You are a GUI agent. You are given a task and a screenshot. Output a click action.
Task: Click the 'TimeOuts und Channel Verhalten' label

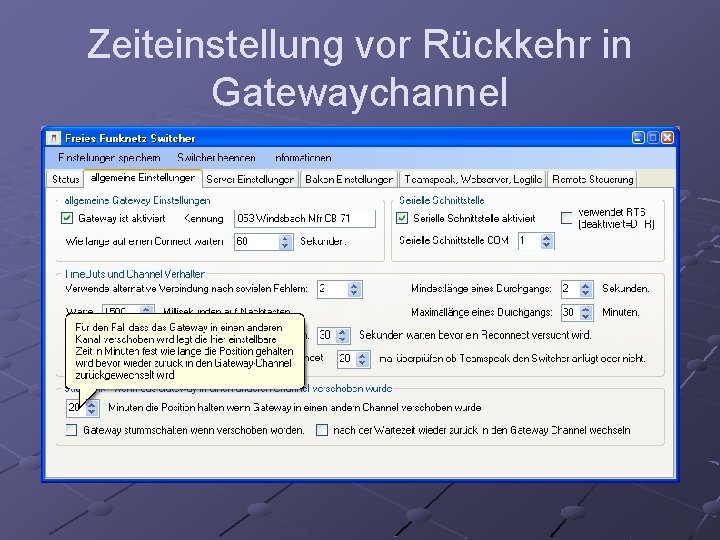(135, 274)
